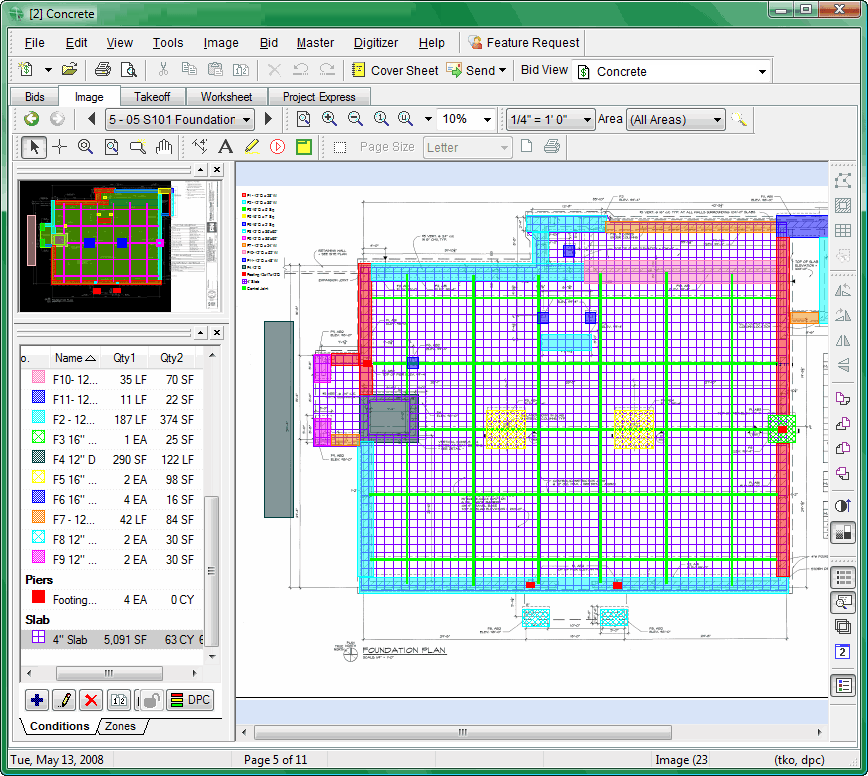Viewport: 868px width, 776px height.
Task: Go to next page arrow
Action: [268, 118]
